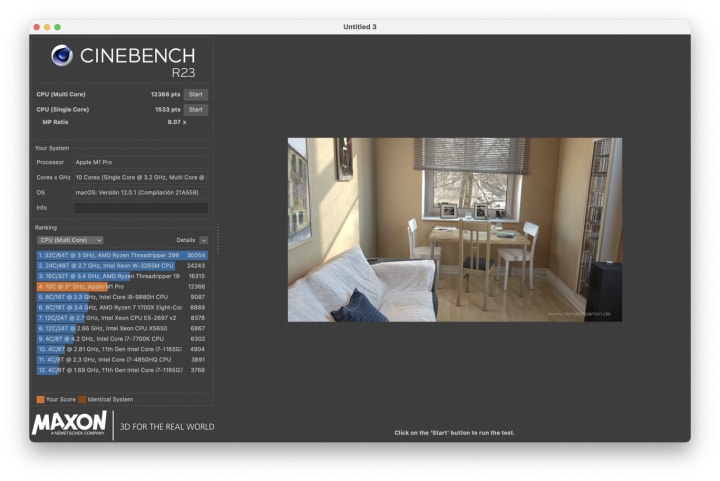Select ranking row 12 with score 3769
Image resolution: width=720 pixels, height=481 pixels.
pyautogui.click(x=122, y=370)
